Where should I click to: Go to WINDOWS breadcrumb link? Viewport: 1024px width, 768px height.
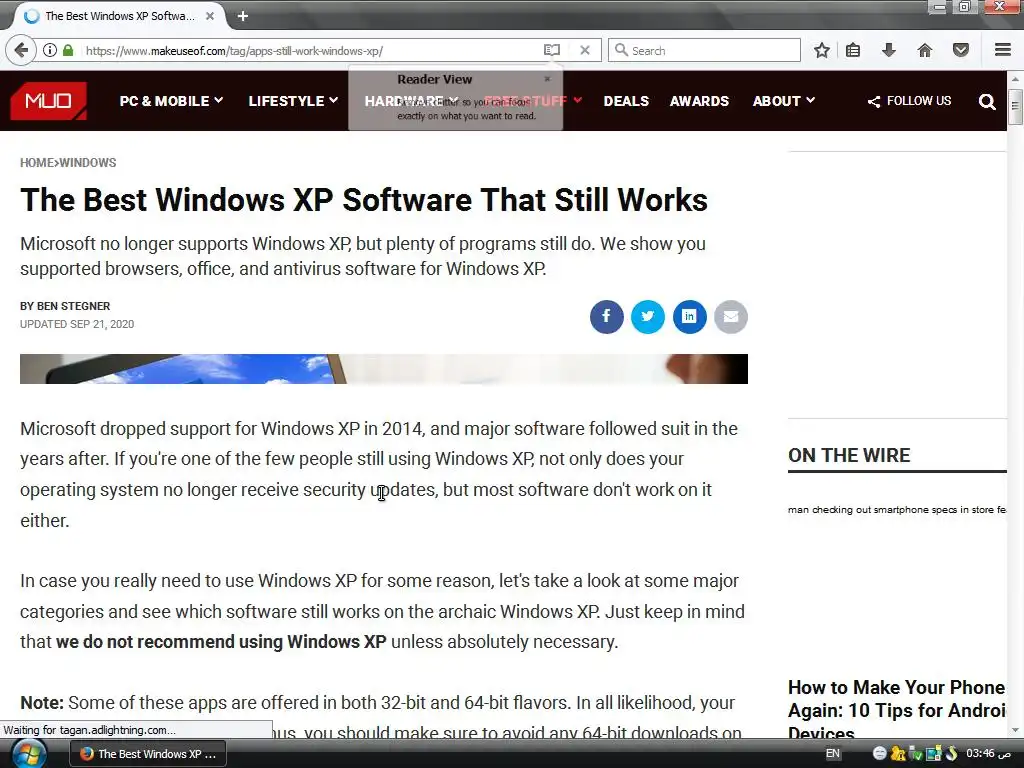[x=88, y=163]
